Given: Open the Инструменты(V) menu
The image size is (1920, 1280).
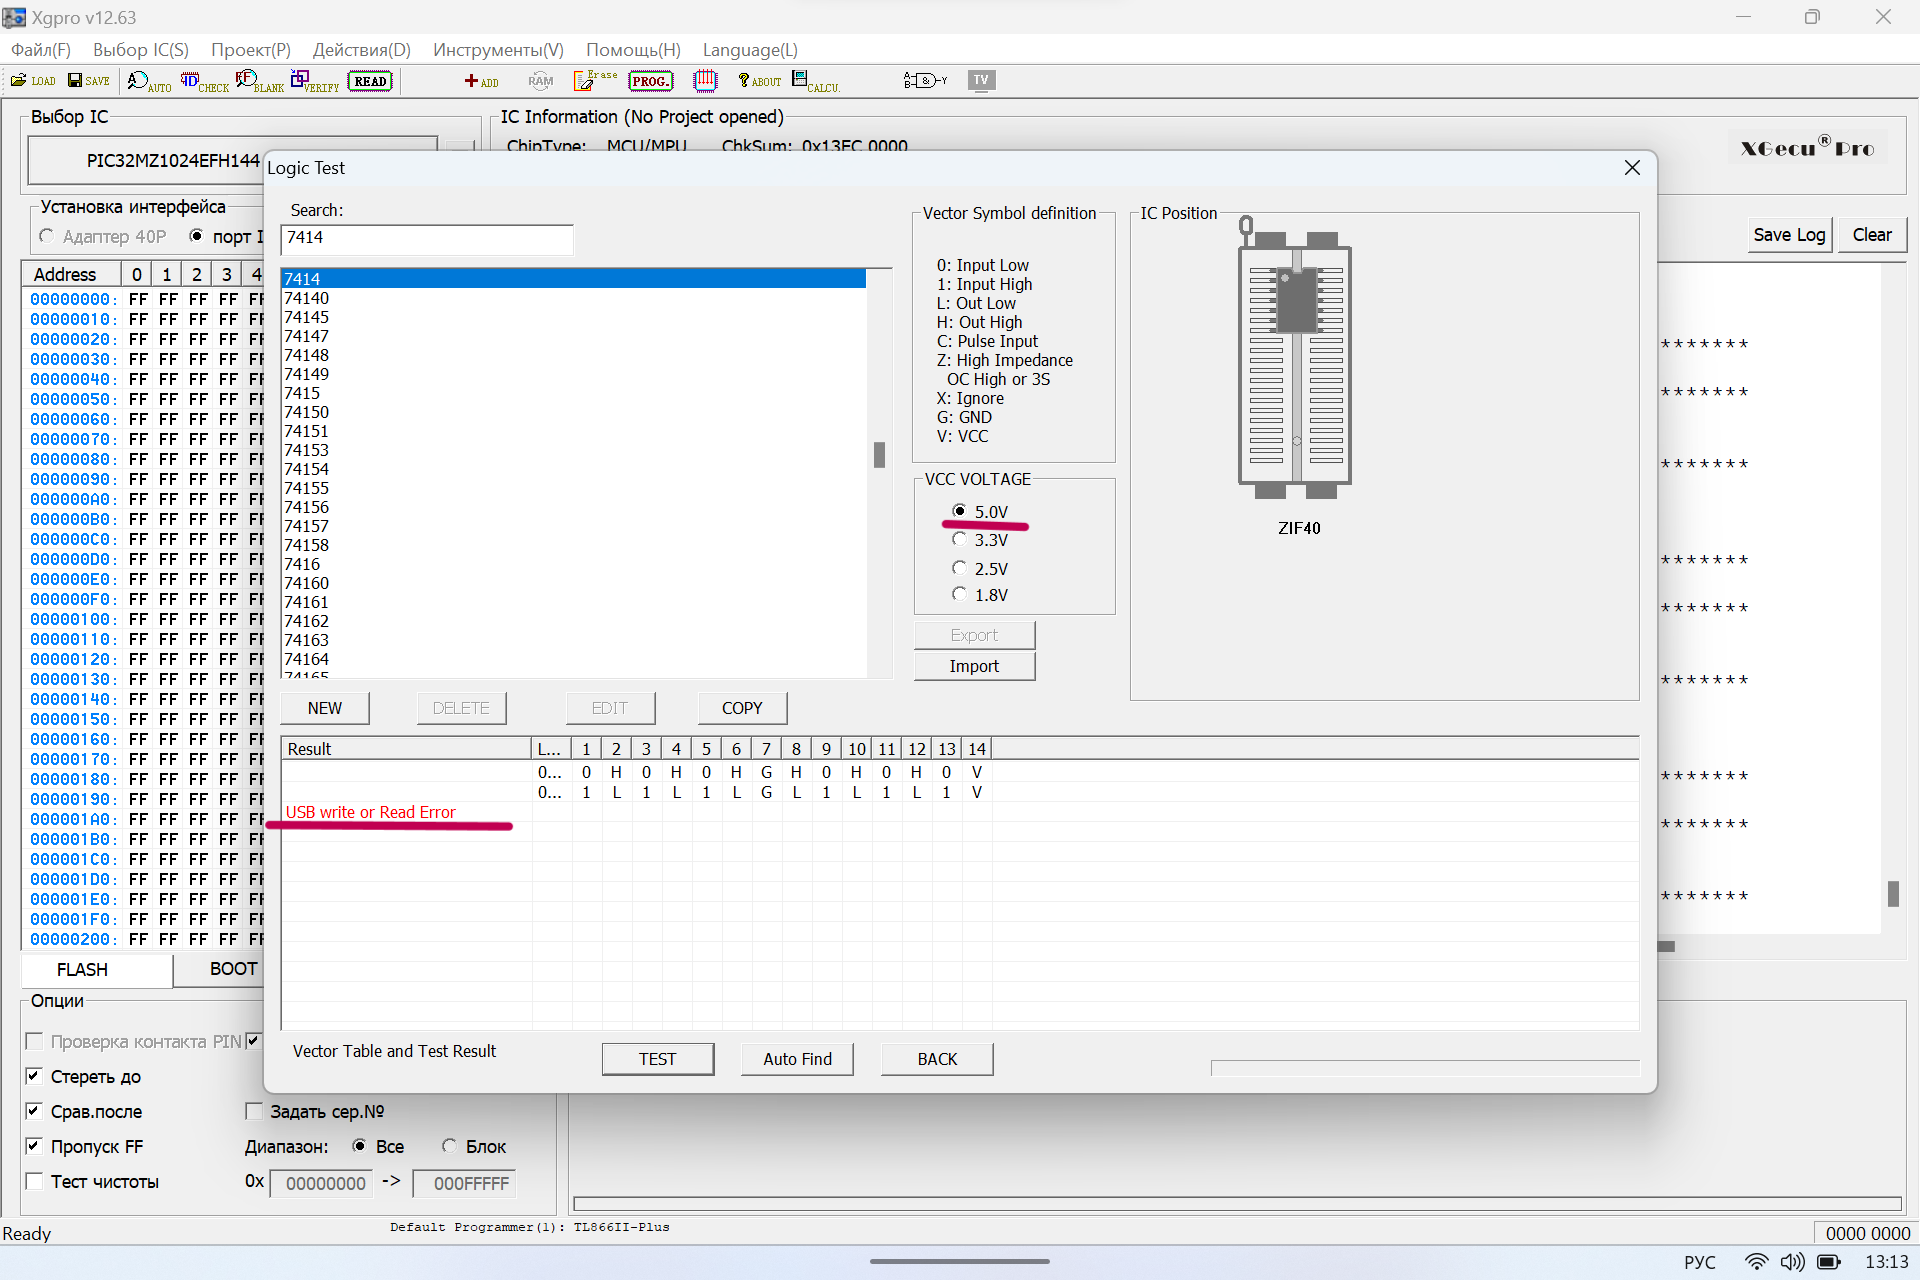Looking at the screenshot, I should pos(498,50).
